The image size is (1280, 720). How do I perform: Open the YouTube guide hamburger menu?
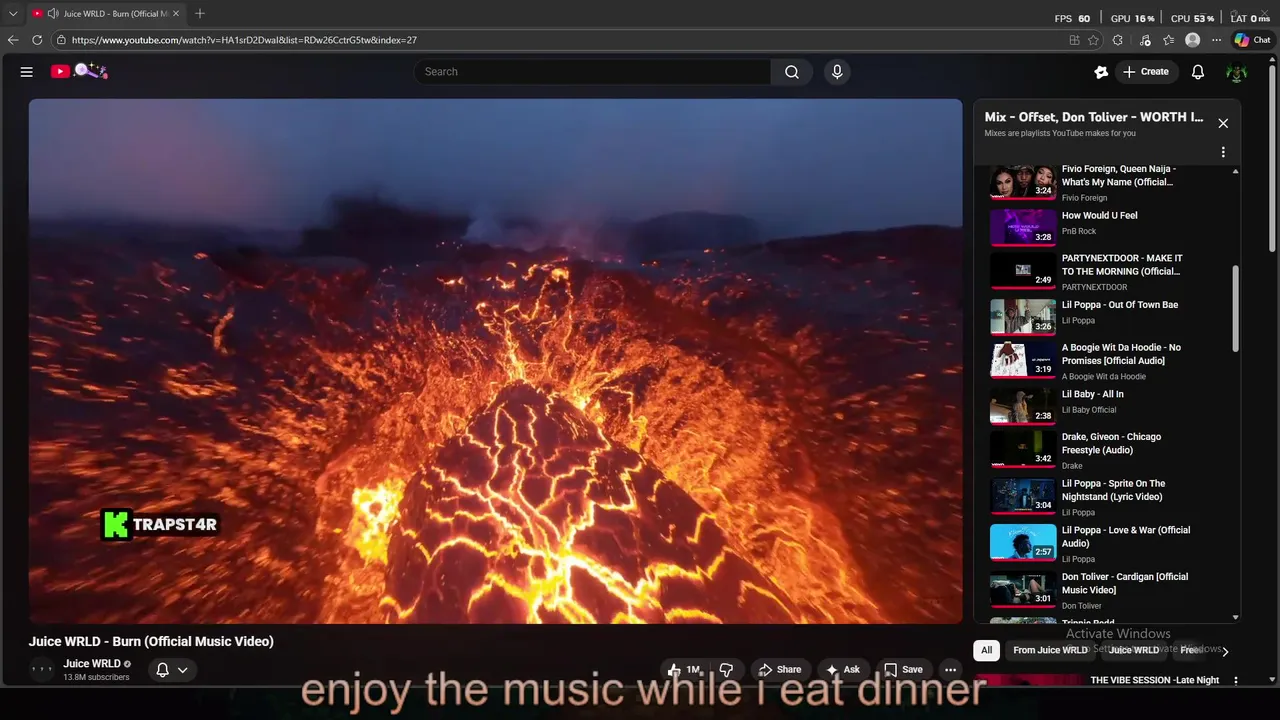(x=27, y=72)
